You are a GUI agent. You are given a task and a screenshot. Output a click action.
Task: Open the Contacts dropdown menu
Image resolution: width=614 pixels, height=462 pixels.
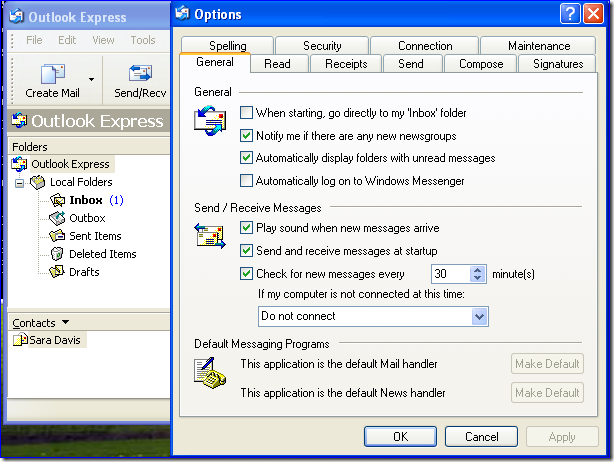(65, 322)
